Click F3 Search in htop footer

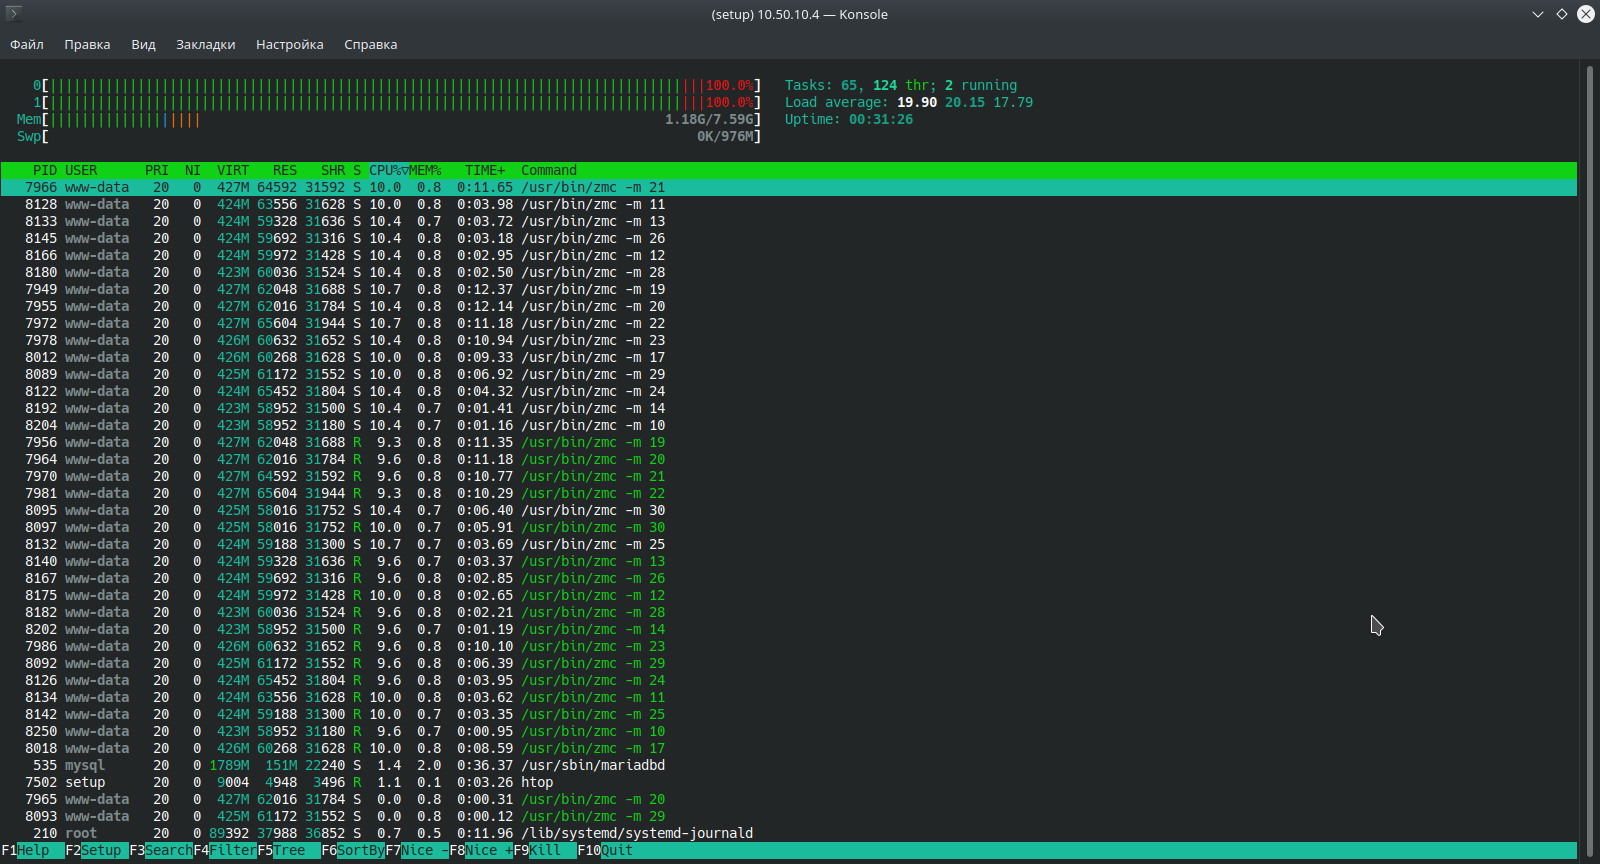[x=161, y=850]
